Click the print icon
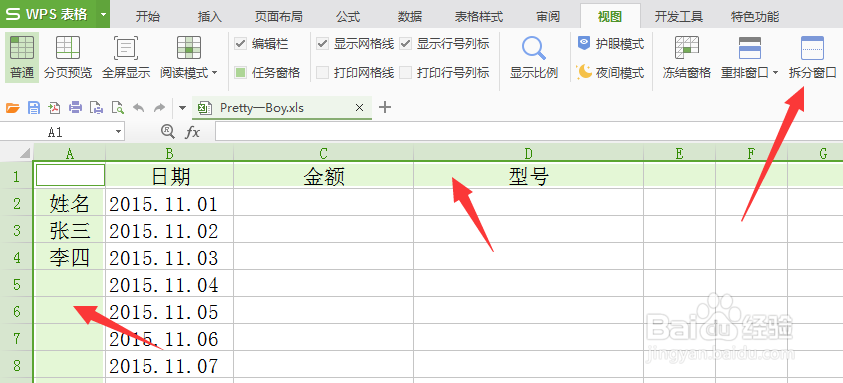843x383 pixels. [75, 108]
